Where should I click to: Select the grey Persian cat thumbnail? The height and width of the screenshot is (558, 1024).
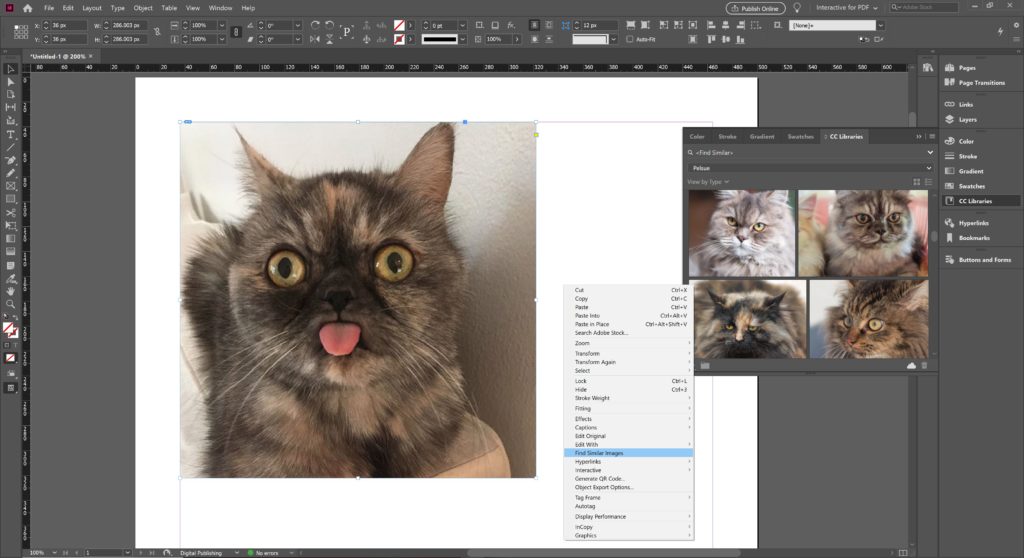pos(741,233)
